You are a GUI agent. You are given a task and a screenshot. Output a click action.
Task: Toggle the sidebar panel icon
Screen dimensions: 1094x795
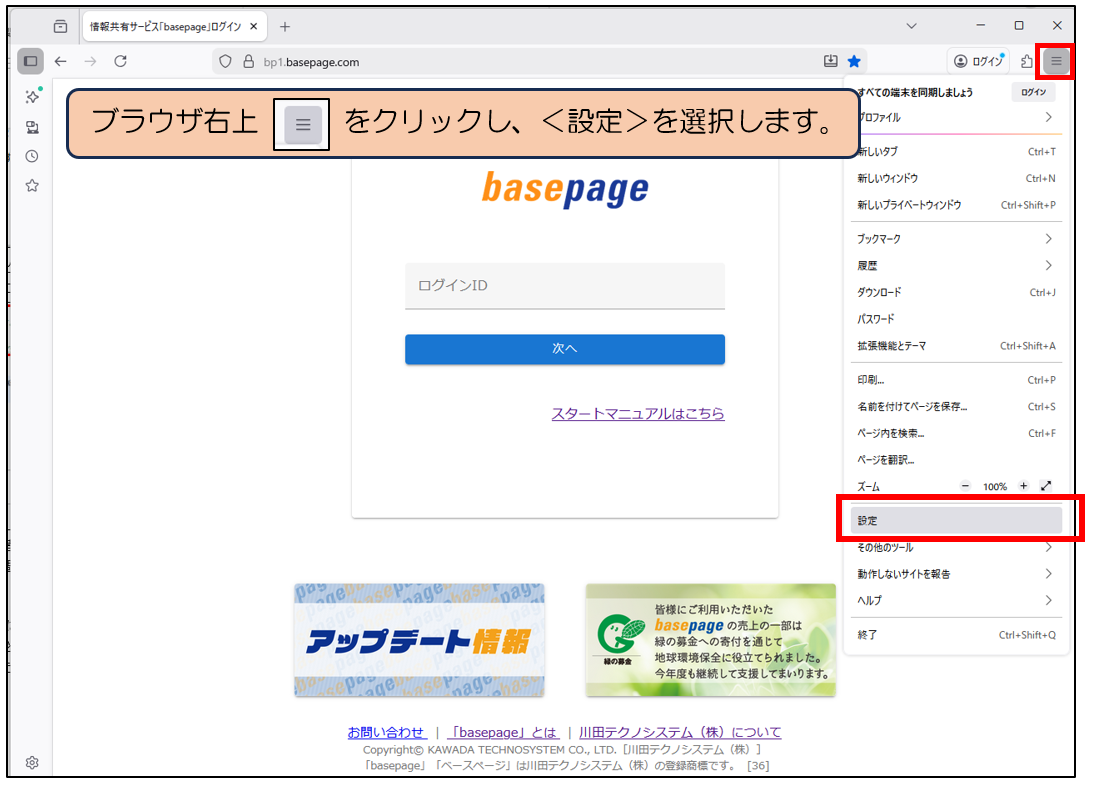[x=30, y=61]
